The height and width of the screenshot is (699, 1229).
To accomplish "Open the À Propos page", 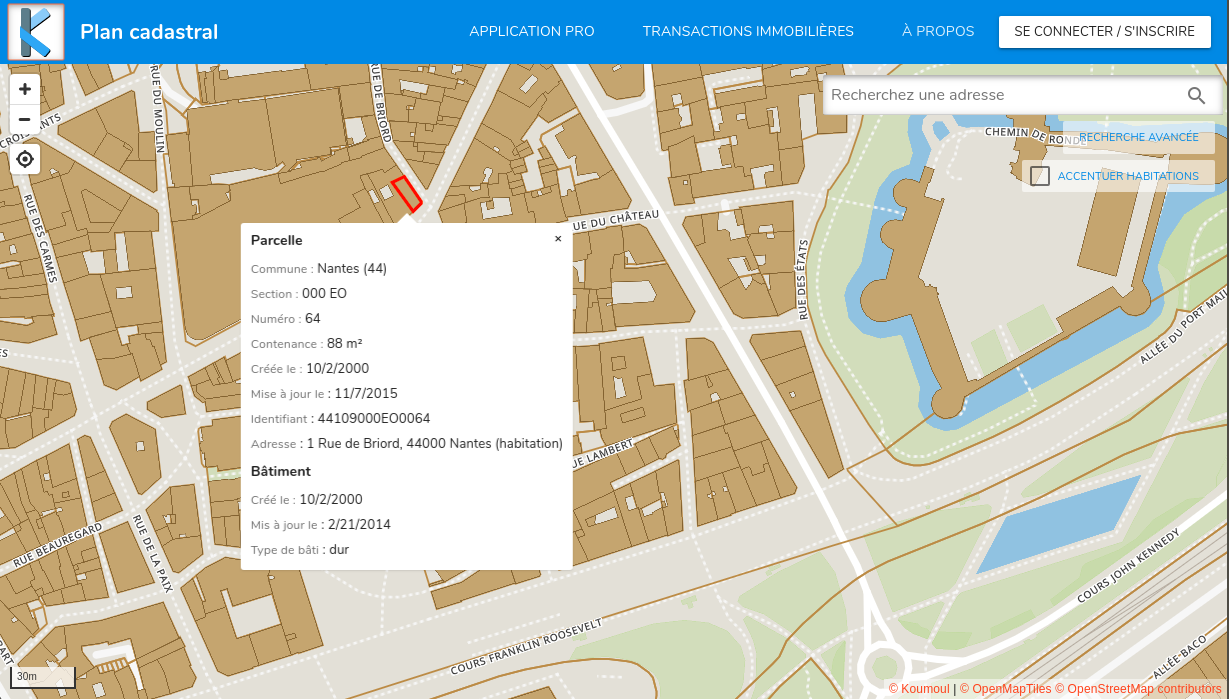I will coord(938,32).
